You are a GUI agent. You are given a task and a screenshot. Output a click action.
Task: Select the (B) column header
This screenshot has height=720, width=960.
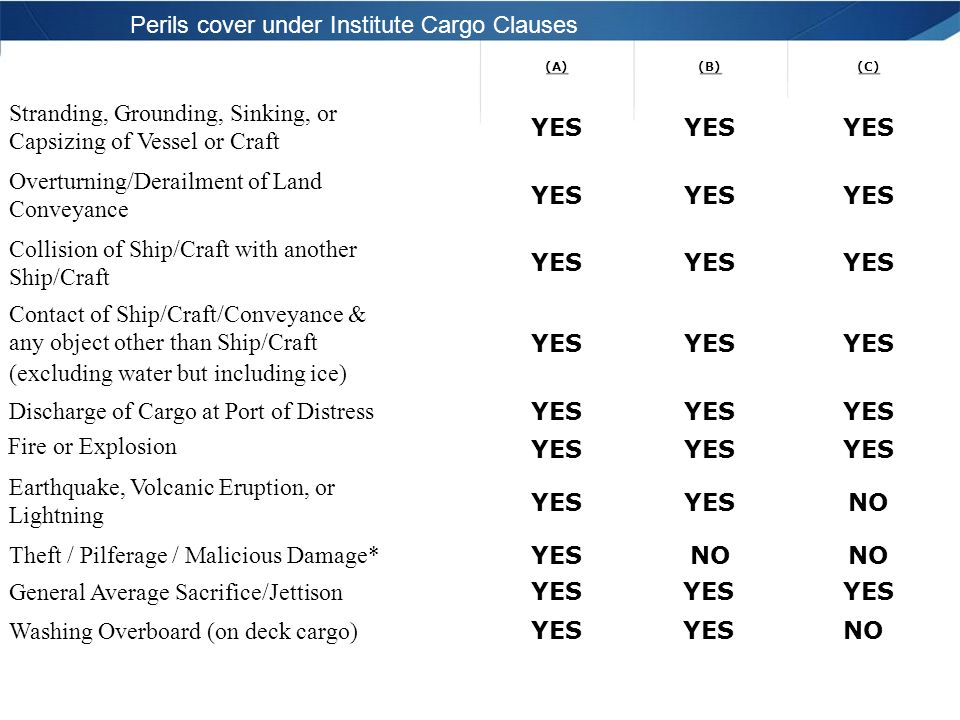(x=709, y=67)
